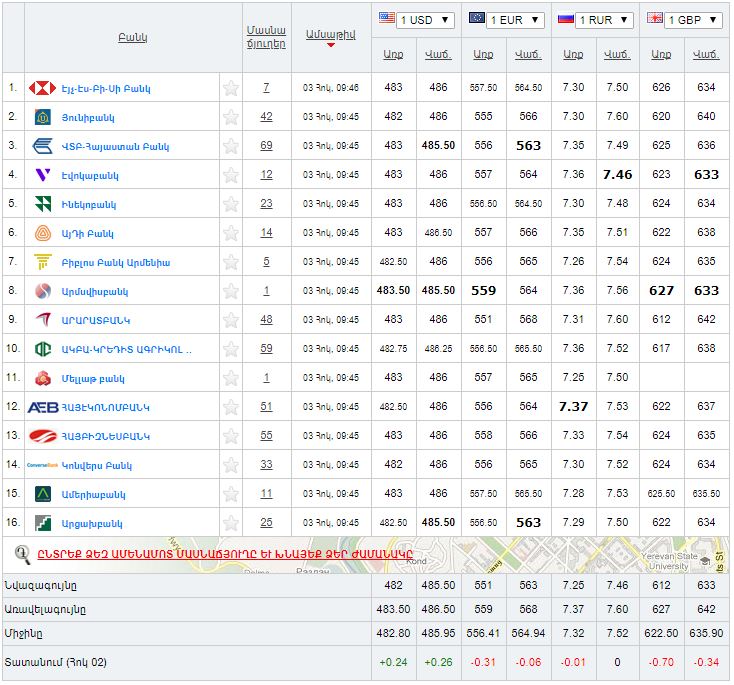This screenshot has width=734, height=685.
Task: Open the Յունիբանկ bank name link
Action: pyautogui.click(x=88, y=117)
